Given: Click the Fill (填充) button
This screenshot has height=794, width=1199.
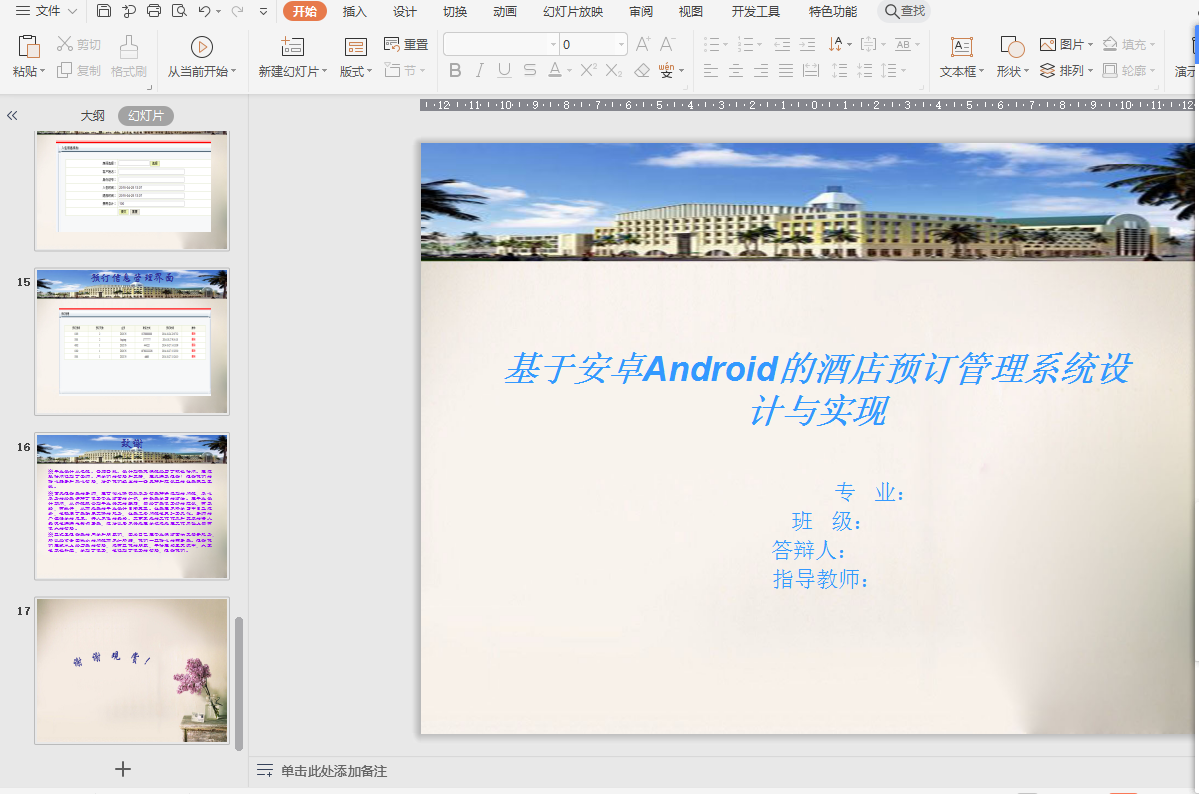Looking at the screenshot, I should pyautogui.click(x=1129, y=44).
